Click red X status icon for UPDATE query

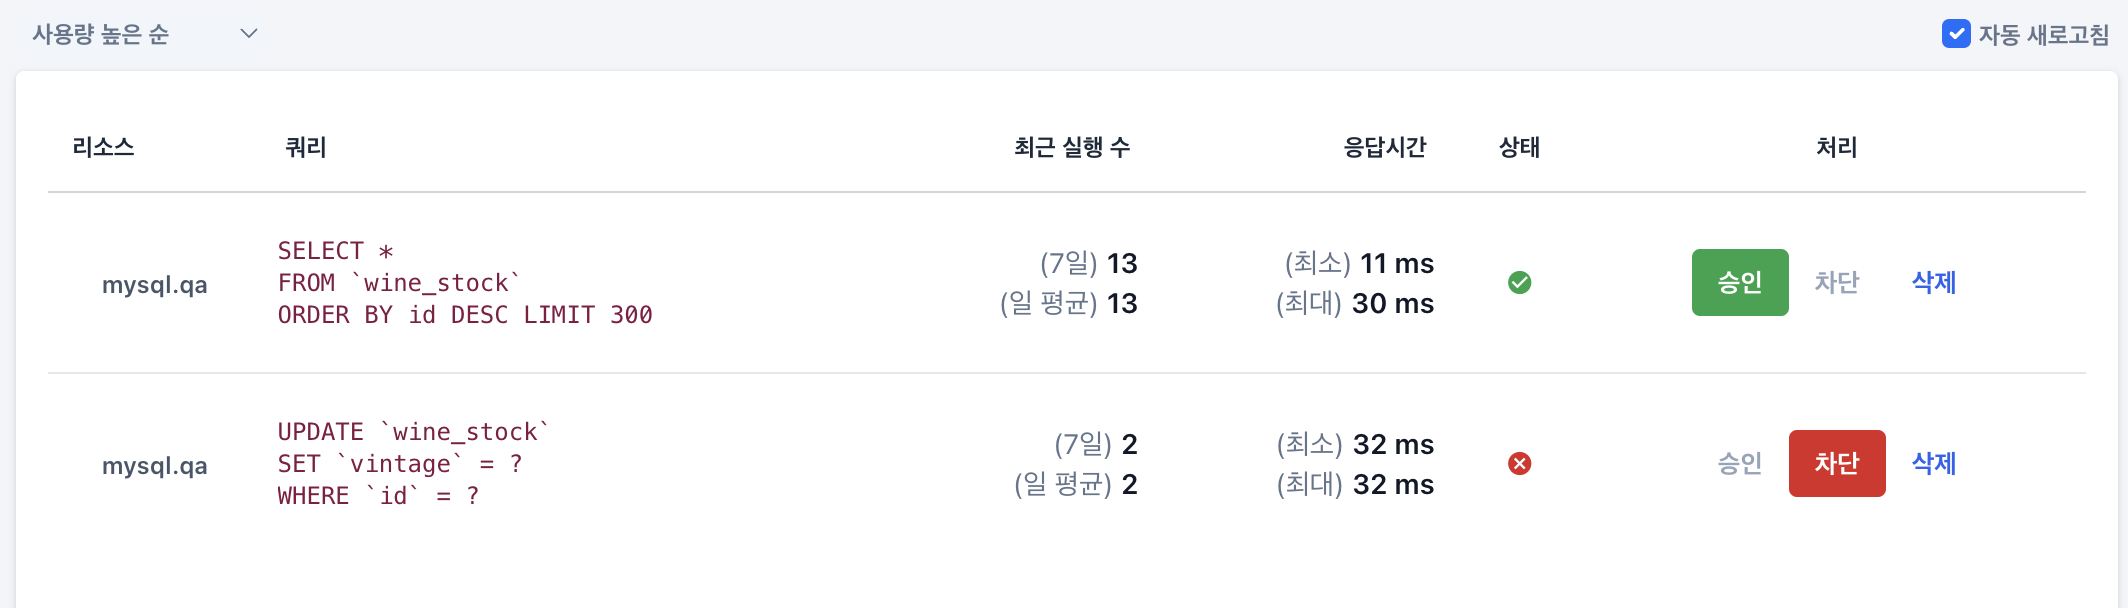1519,464
